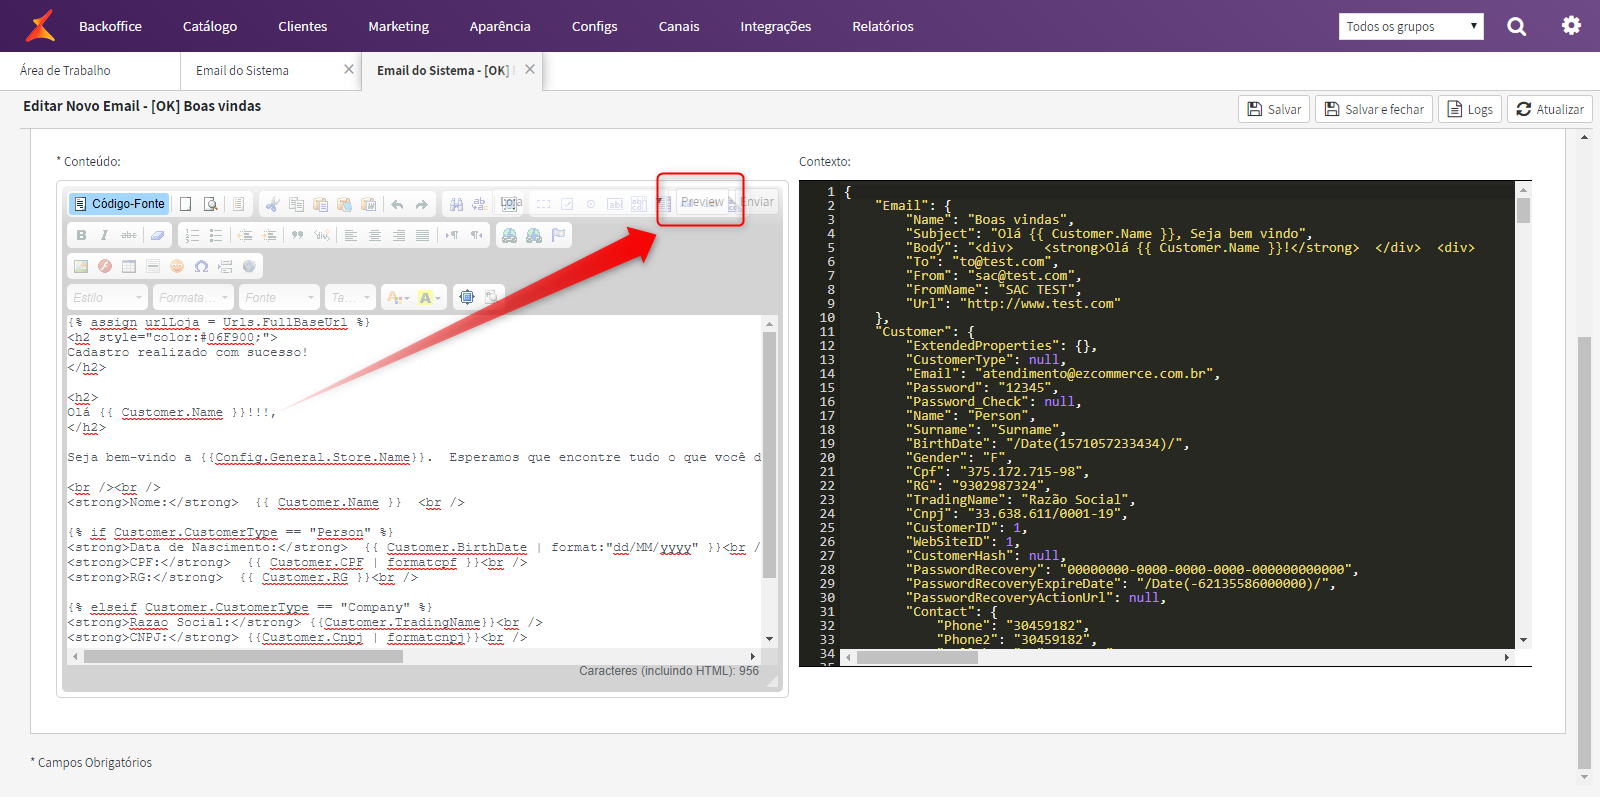
Task: Open Marketing menu
Action: click(398, 26)
